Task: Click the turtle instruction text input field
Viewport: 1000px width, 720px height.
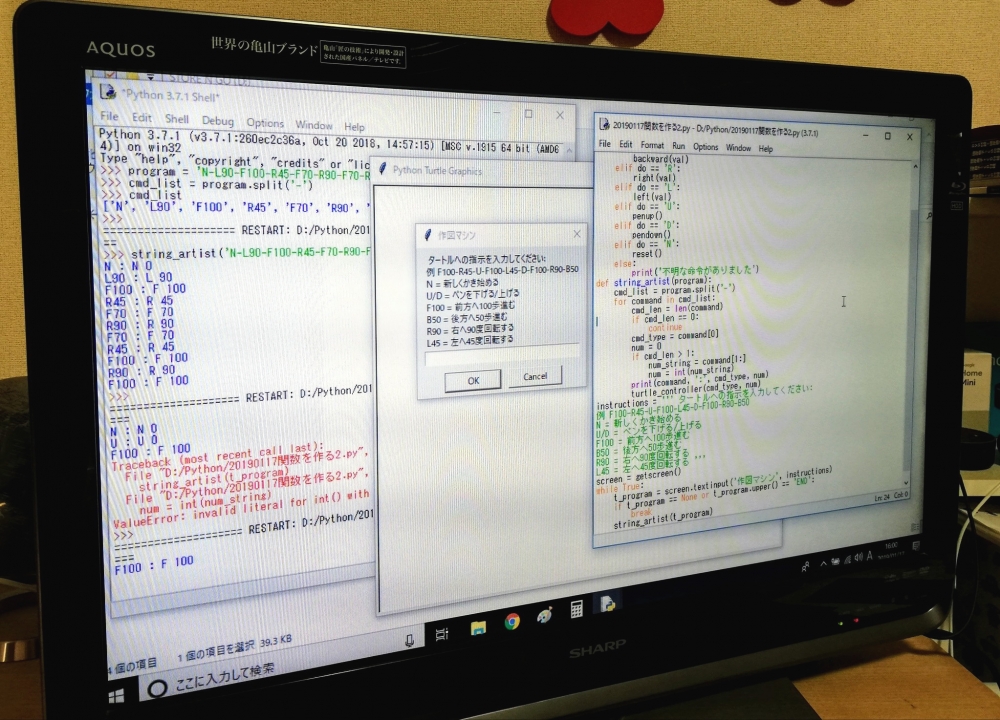Action: pyautogui.click(x=502, y=352)
